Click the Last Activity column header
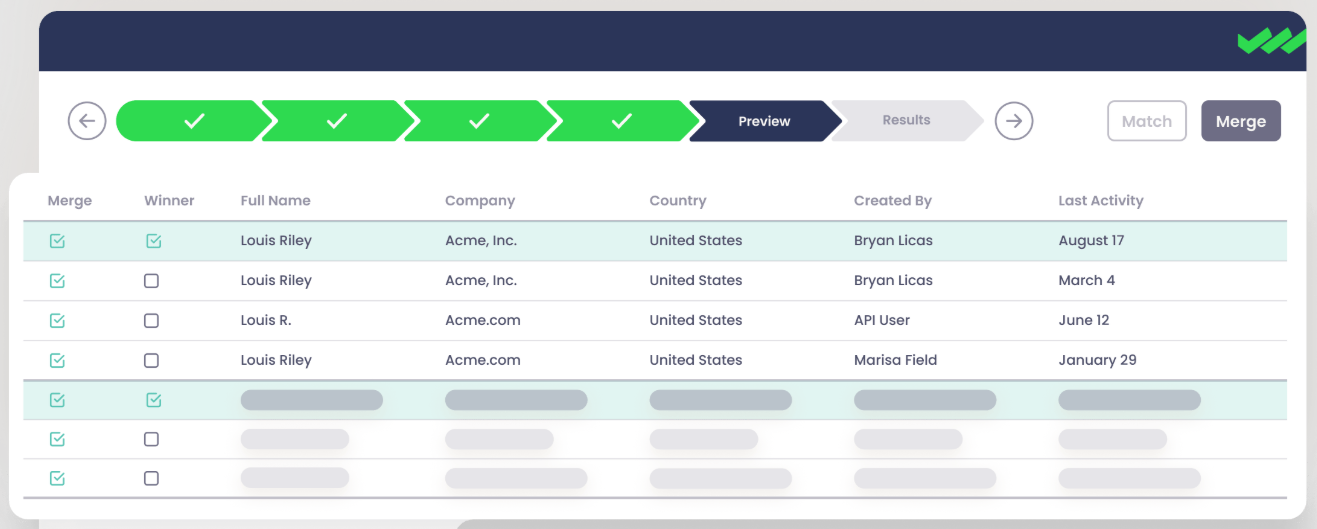 tap(1101, 200)
